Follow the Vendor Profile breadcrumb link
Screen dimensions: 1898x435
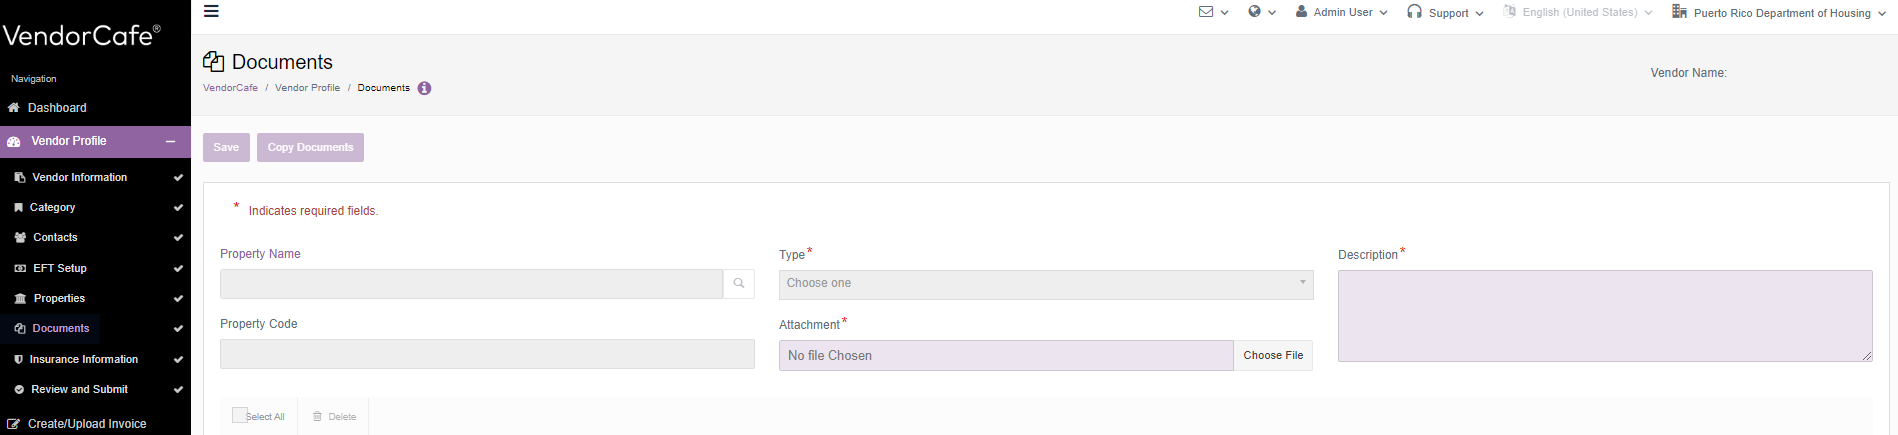307,88
